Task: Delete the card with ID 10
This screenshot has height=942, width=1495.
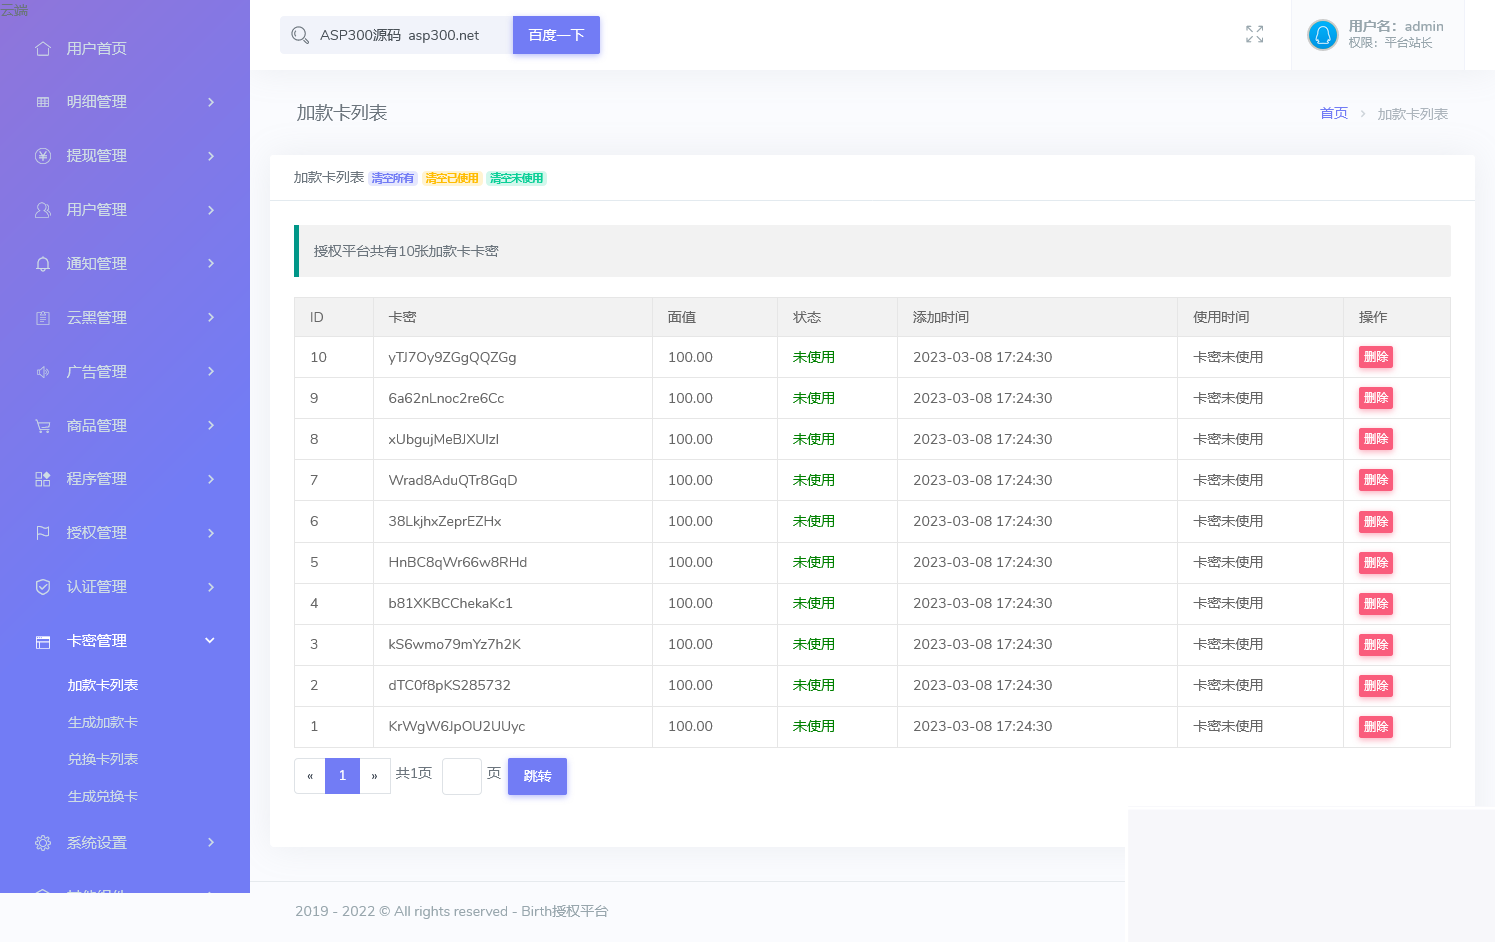Action: click(x=1375, y=357)
